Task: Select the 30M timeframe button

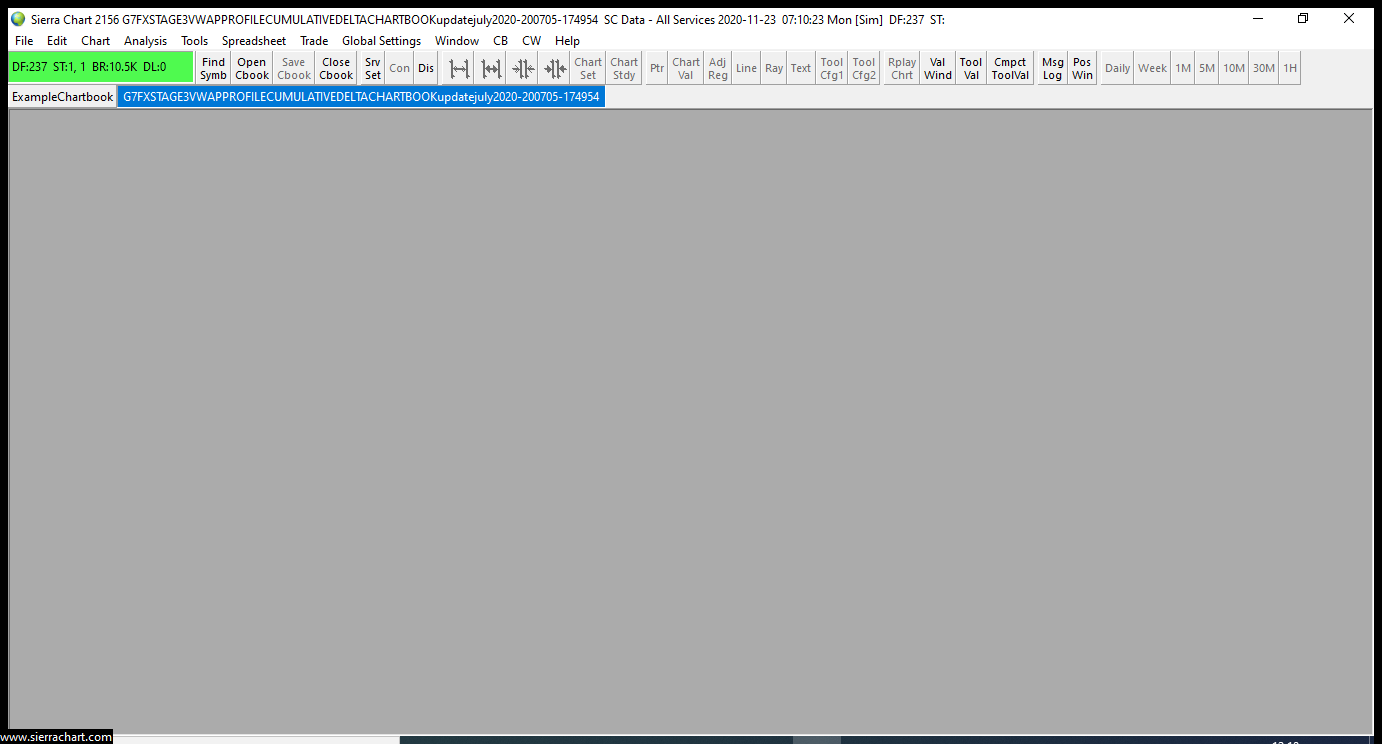Action: click(1264, 68)
